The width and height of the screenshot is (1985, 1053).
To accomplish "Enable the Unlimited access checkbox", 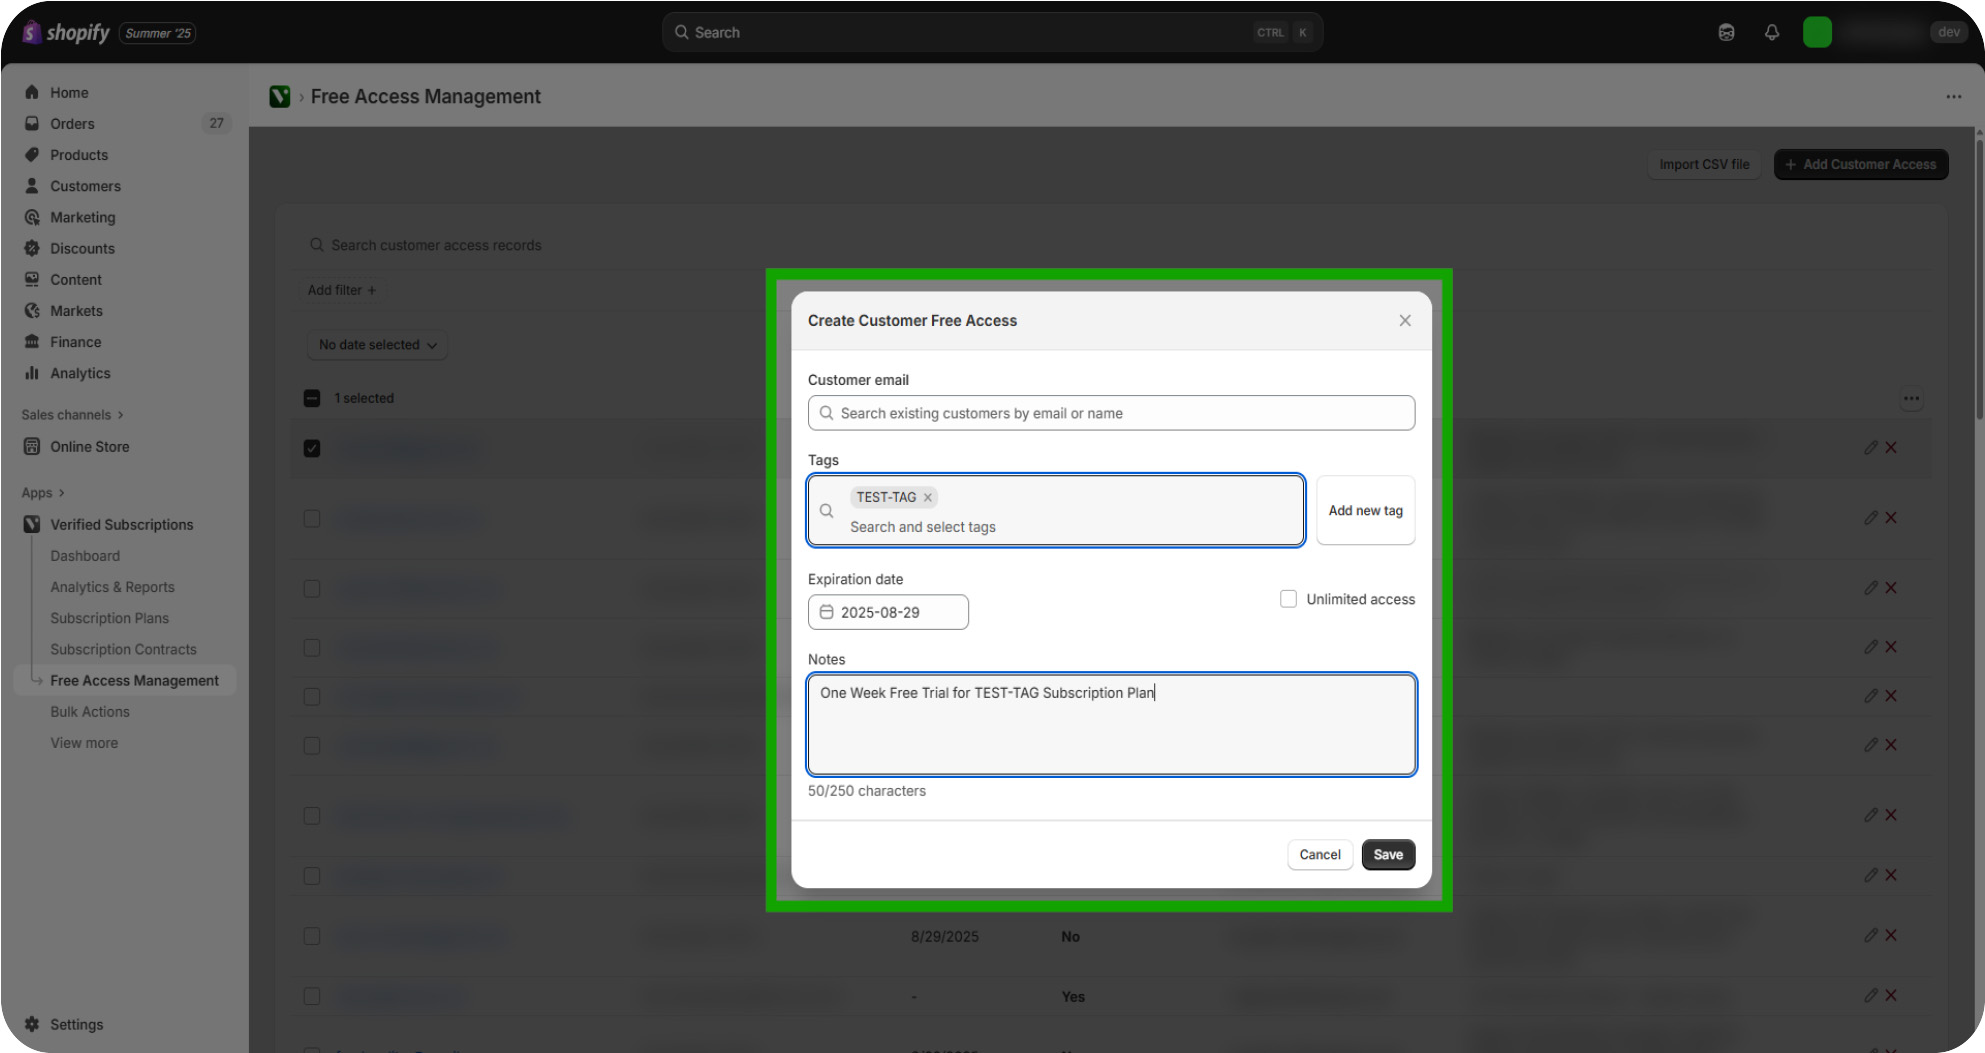I will pyautogui.click(x=1288, y=599).
